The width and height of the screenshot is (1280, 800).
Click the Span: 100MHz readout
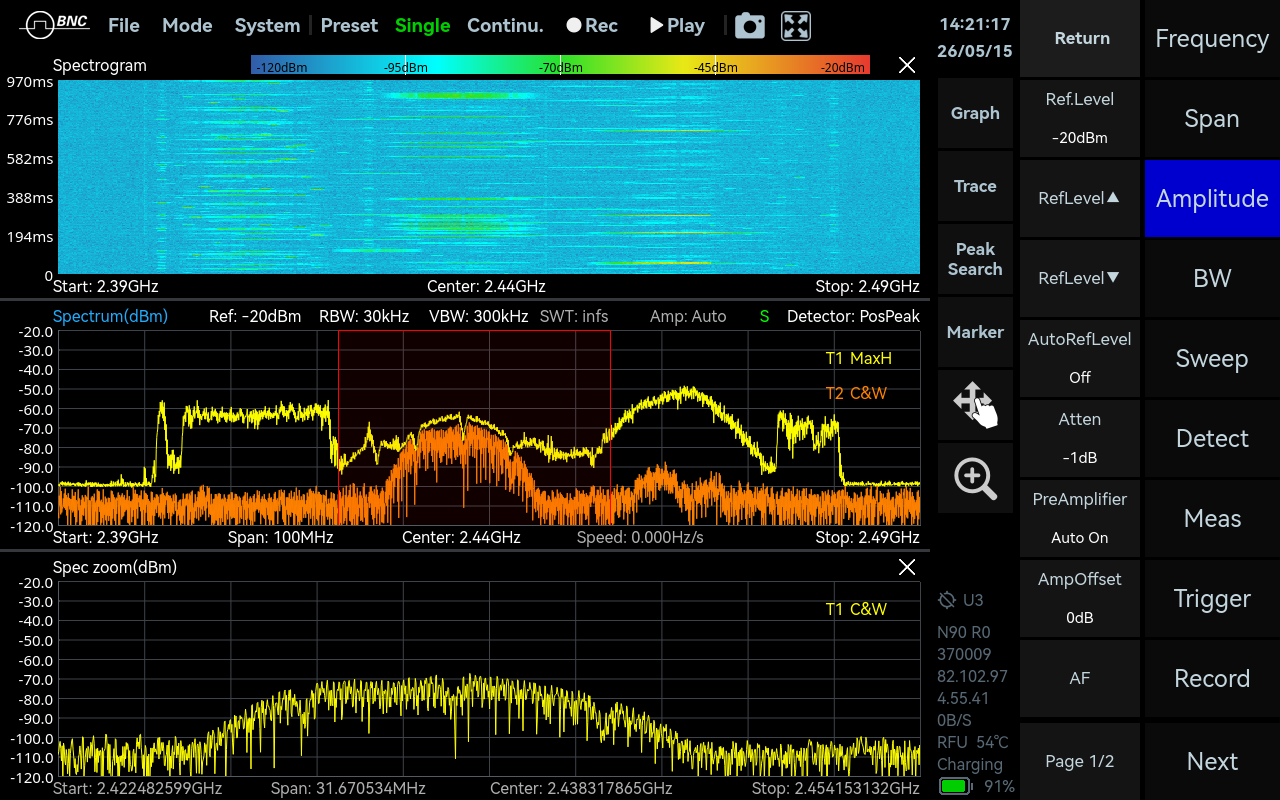[x=279, y=537]
